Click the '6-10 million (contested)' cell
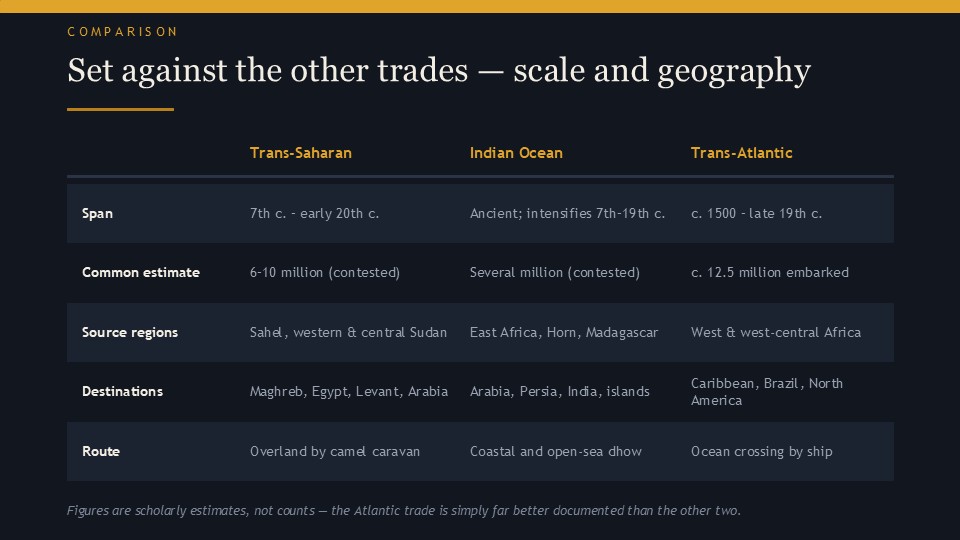 tap(324, 272)
